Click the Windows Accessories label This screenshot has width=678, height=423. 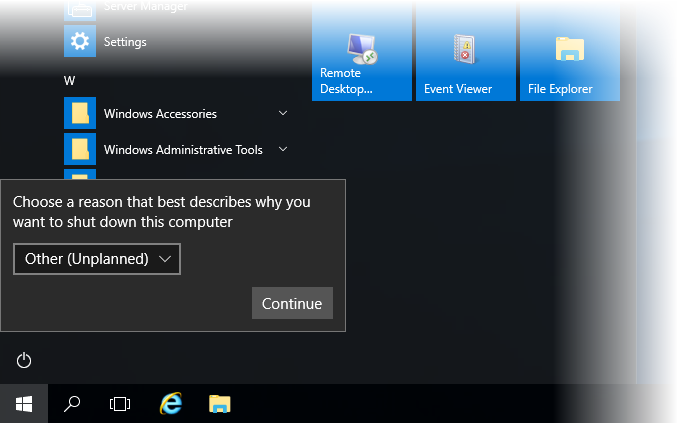point(160,114)
